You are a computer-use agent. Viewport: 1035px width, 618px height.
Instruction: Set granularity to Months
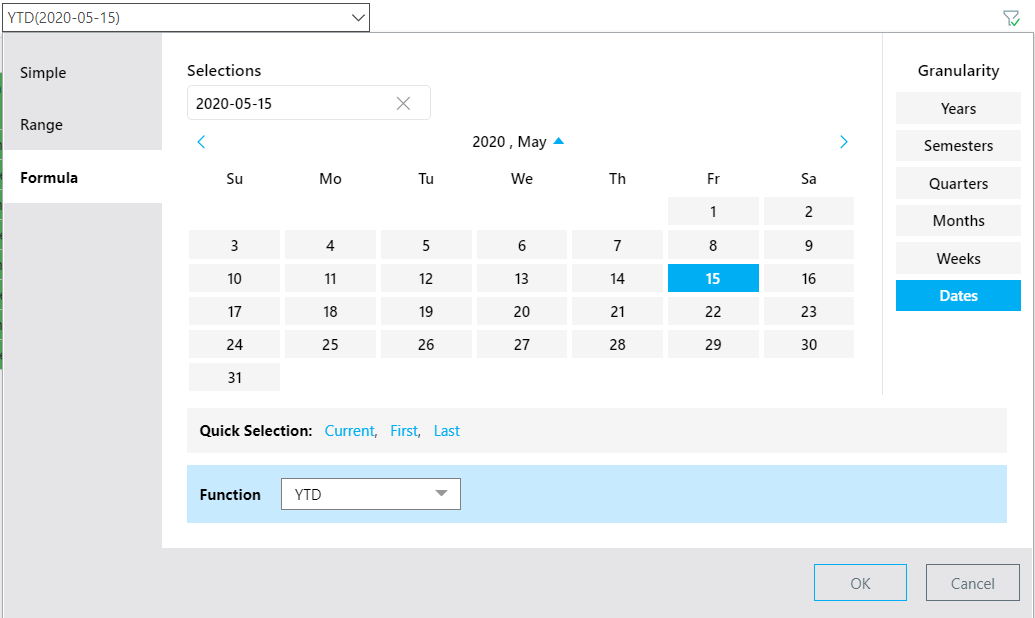pos(958,221)
